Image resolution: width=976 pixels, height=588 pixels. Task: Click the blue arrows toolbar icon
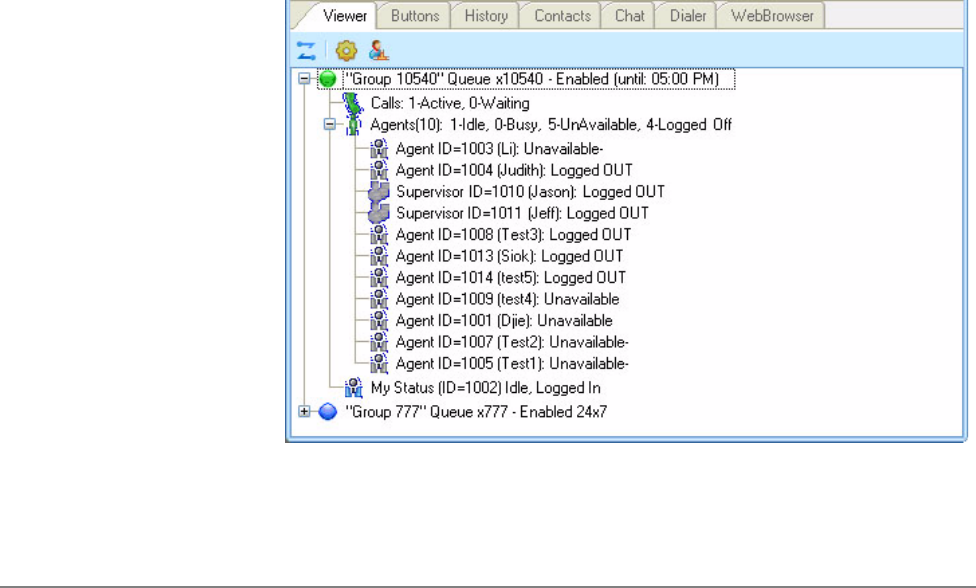[x=306, y=50]
